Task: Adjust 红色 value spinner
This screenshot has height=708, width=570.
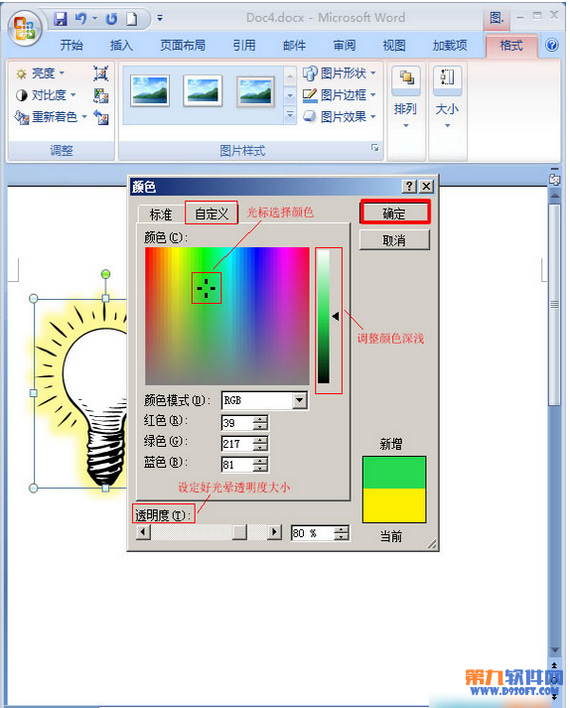Action: click(261, 423)
